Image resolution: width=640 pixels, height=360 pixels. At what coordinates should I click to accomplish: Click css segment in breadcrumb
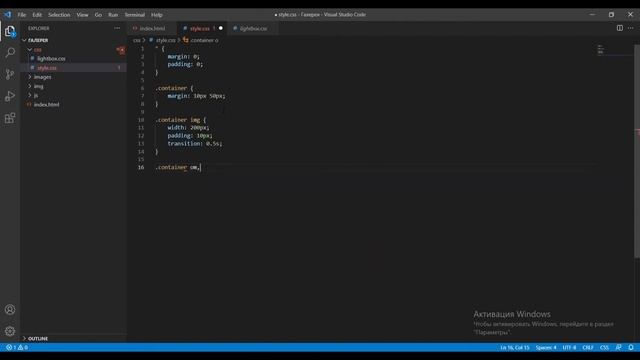click(x=137, y=40)
